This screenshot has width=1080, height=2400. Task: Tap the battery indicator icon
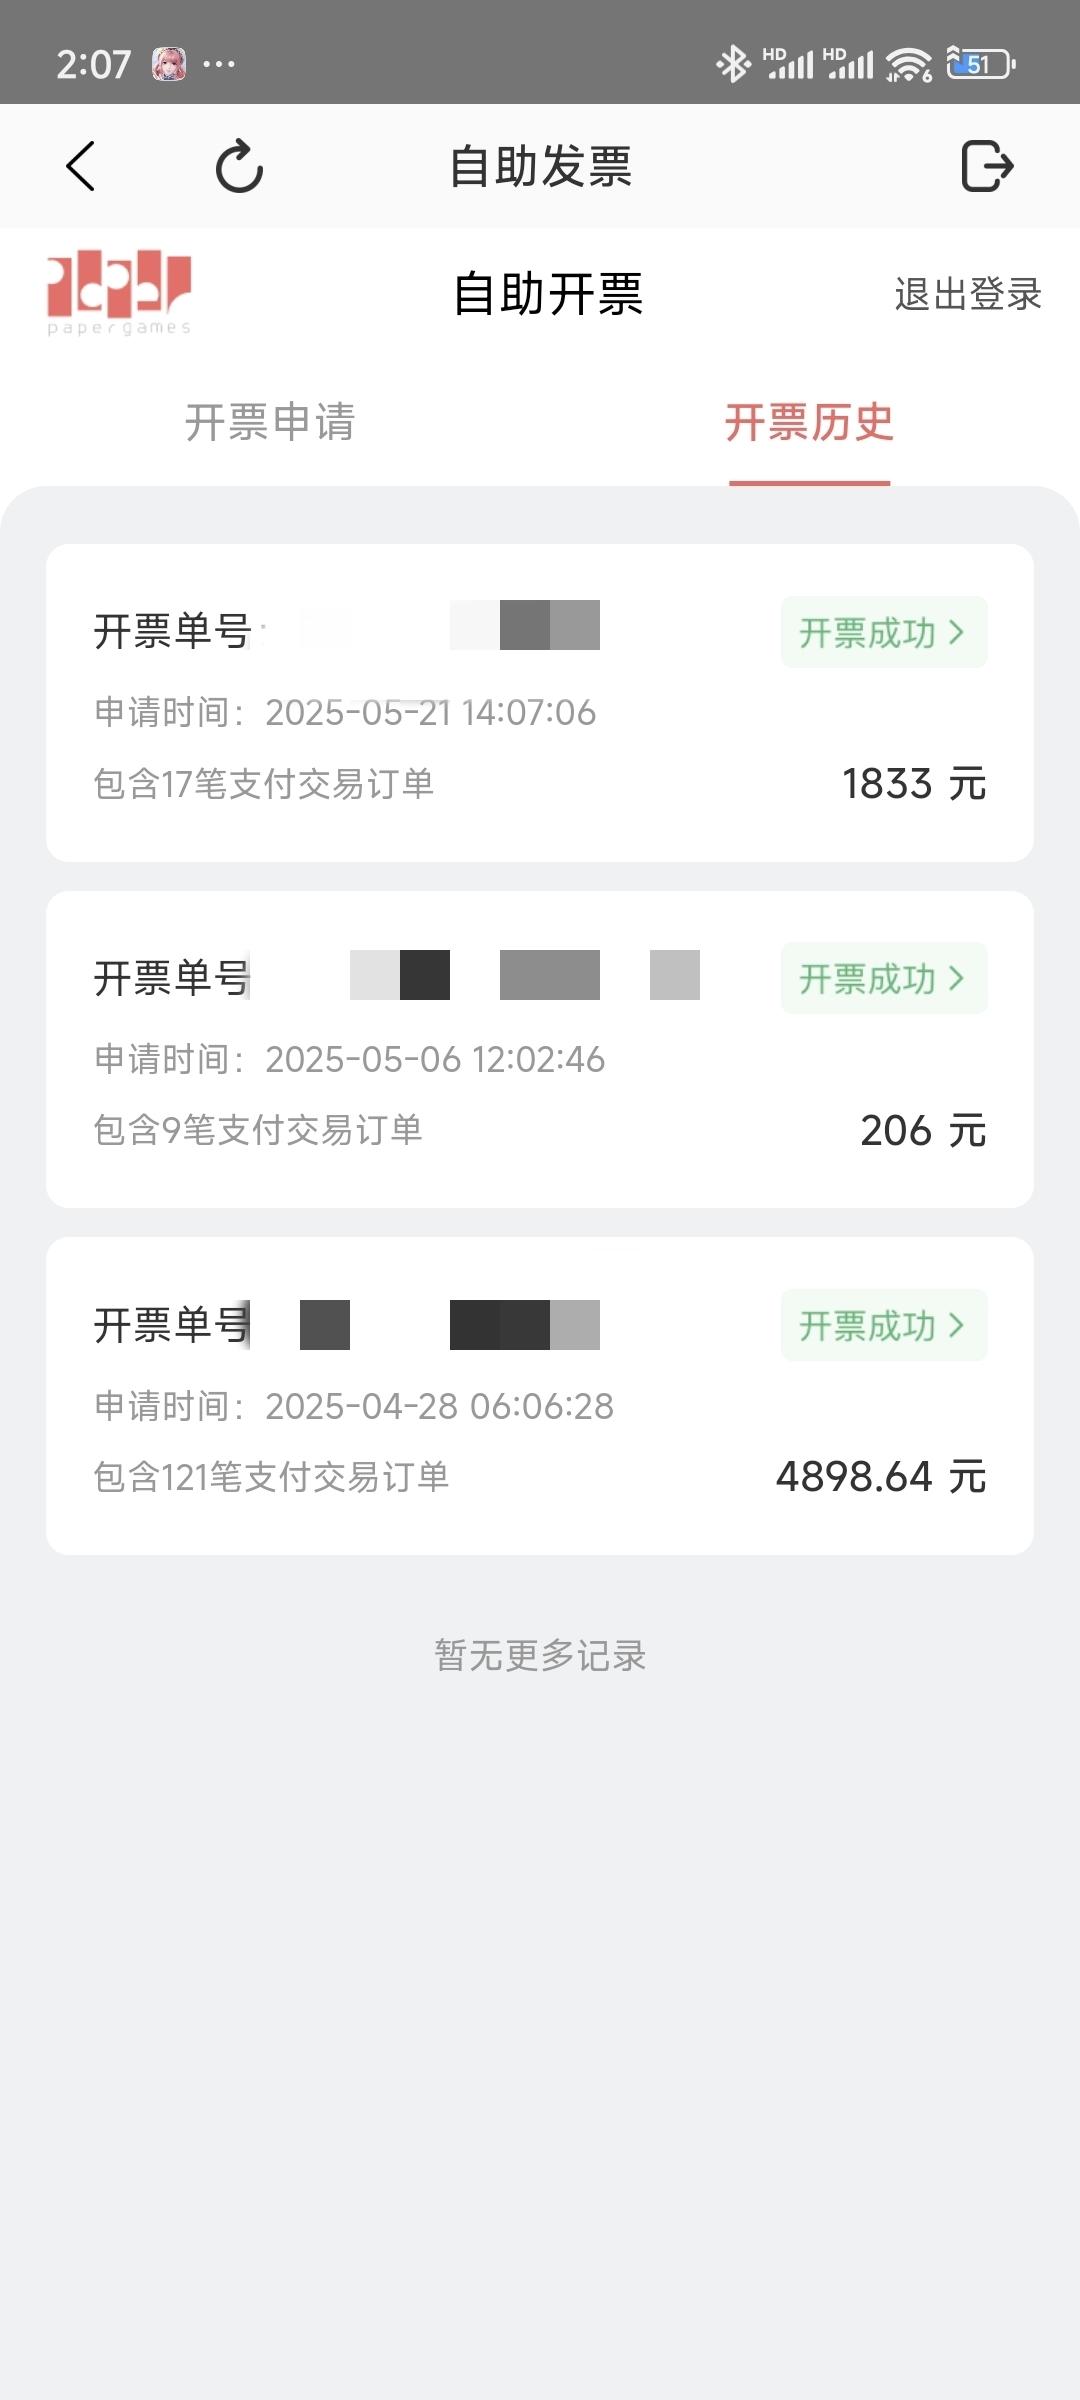[981, 64]
